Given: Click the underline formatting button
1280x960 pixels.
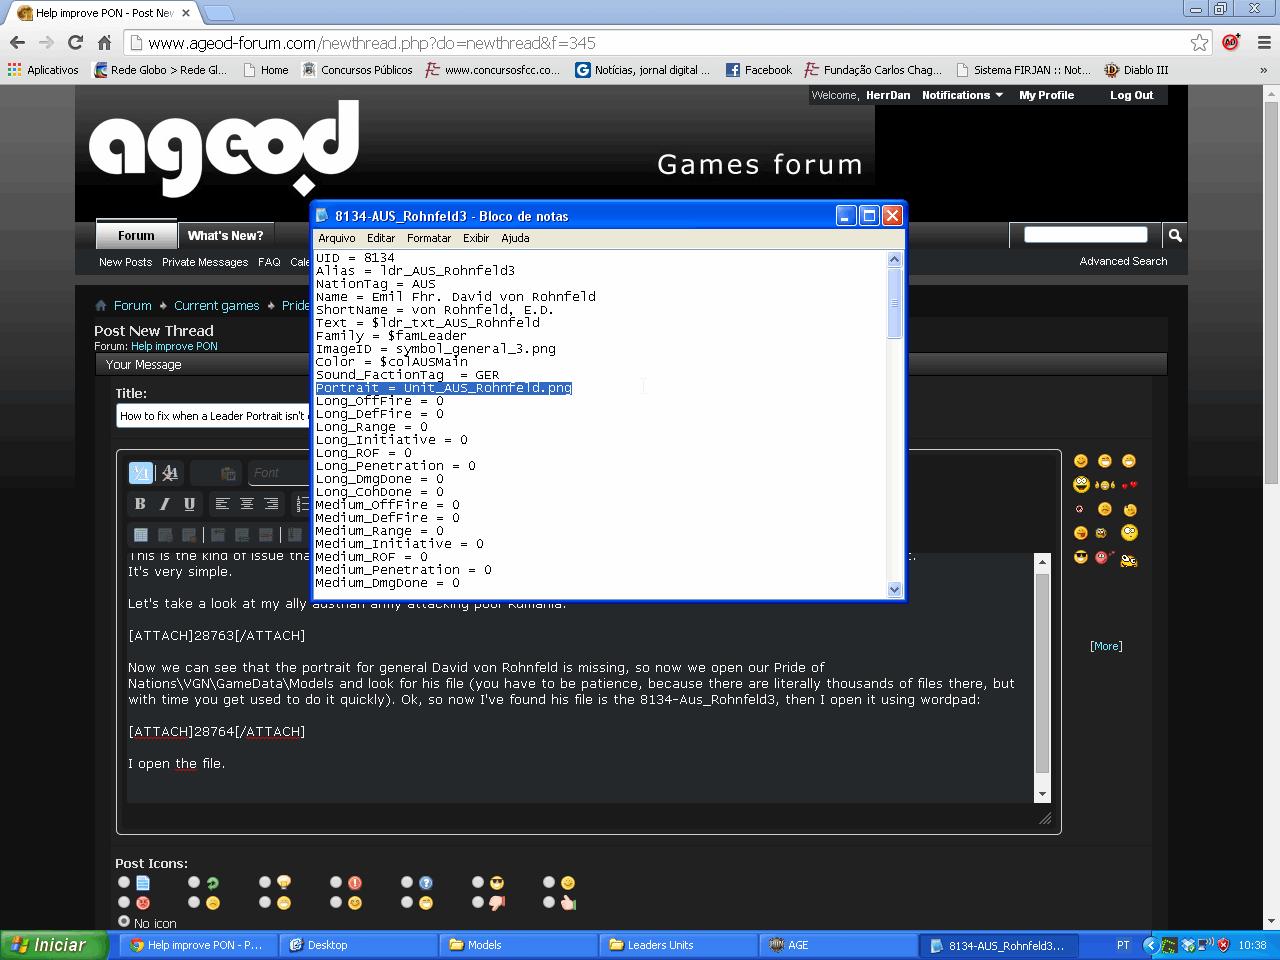Looking at the screenshot, I should pyautogui.click(x=189, y=504).
